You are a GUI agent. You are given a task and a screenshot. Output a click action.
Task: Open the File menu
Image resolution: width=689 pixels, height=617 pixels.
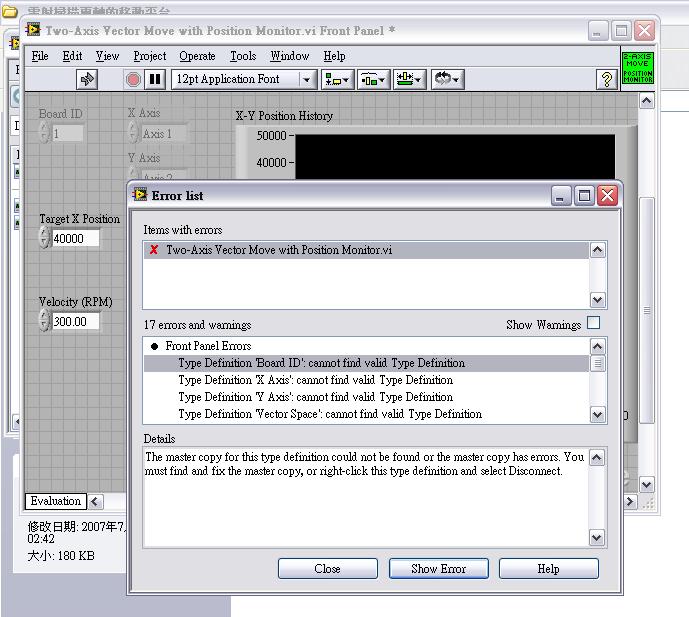[40, 56]
